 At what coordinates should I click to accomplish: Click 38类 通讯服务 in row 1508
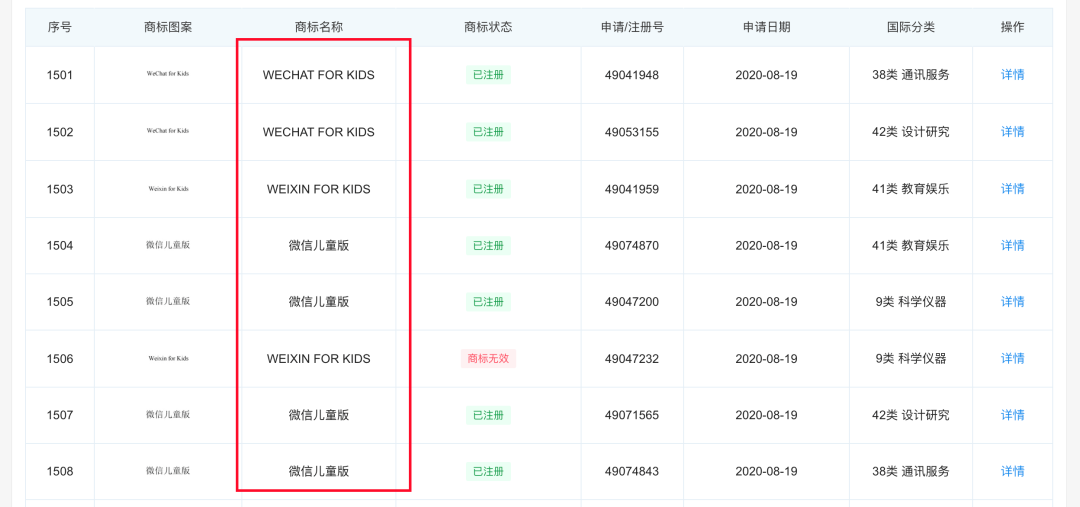(911, 471)
